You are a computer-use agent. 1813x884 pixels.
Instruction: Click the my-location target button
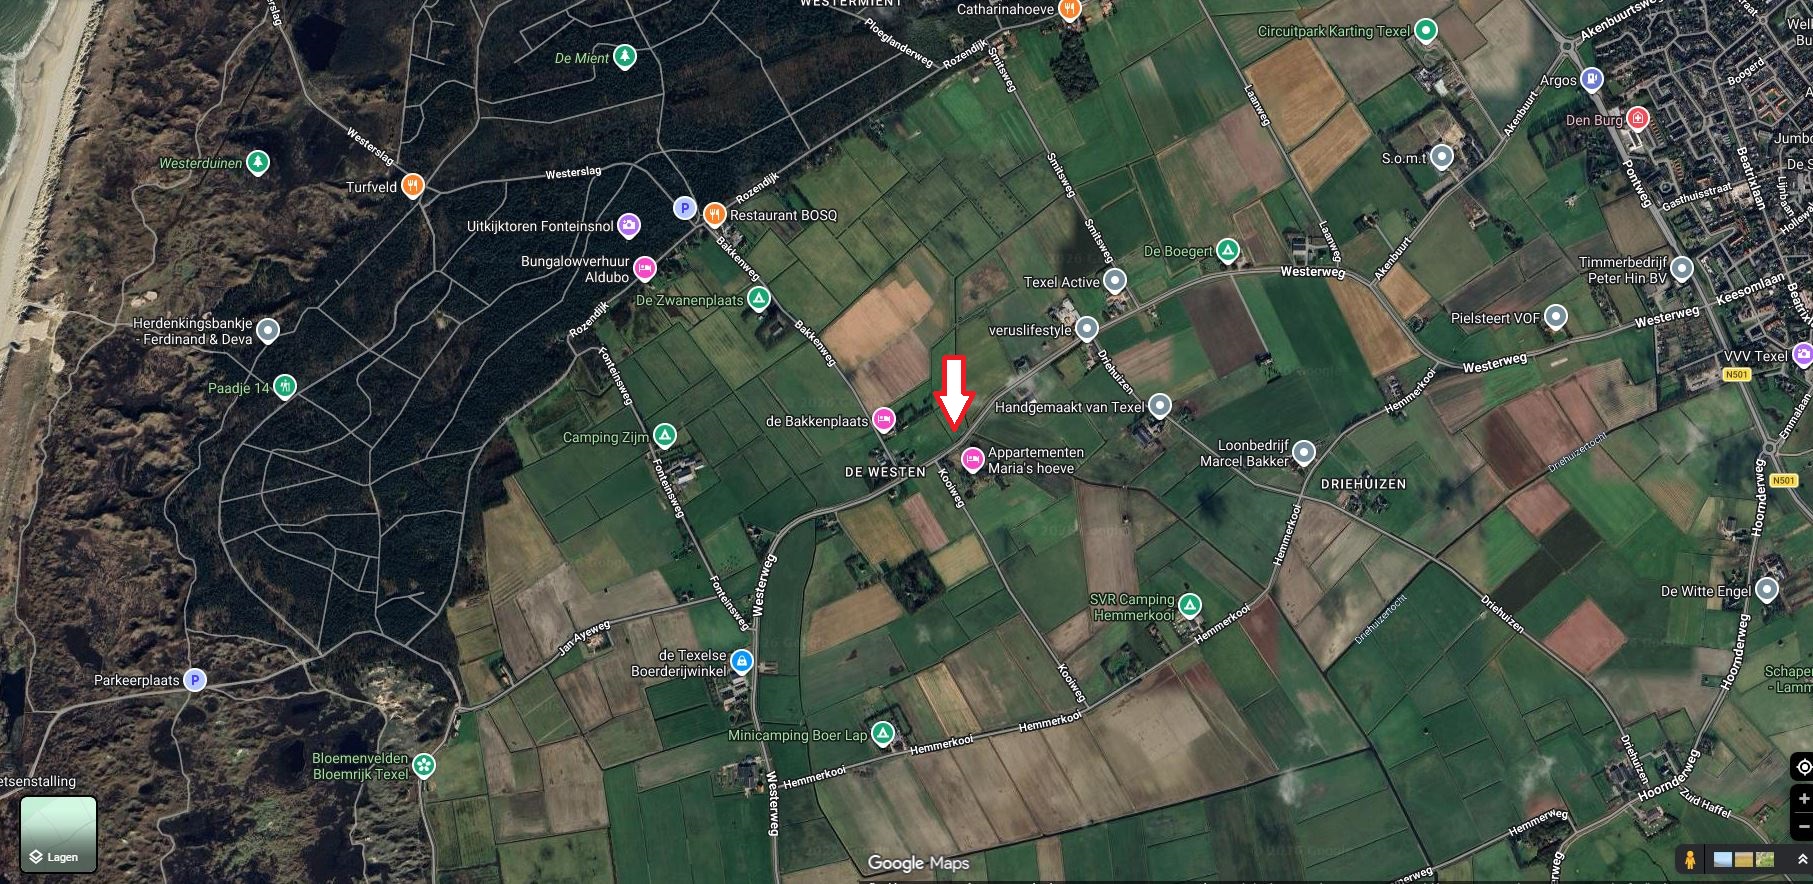click(1803, 767)
